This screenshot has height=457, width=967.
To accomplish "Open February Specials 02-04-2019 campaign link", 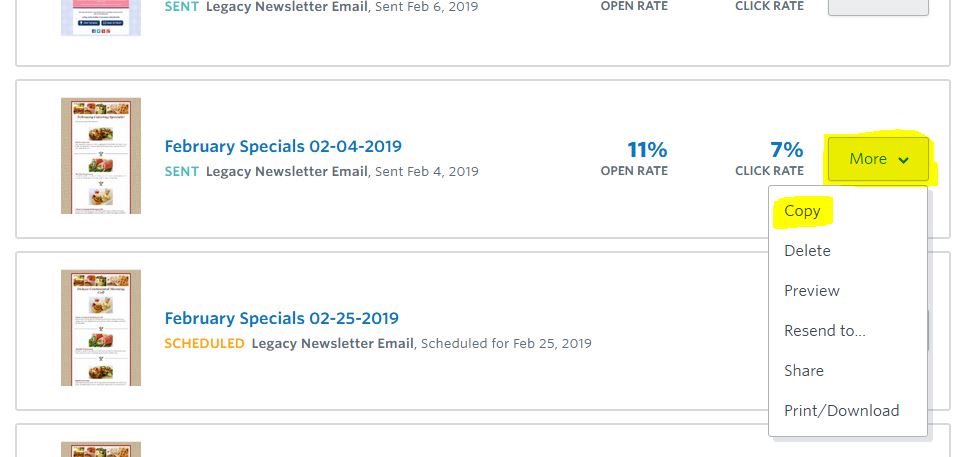I will pyautogui.click(x=283, y=147).
